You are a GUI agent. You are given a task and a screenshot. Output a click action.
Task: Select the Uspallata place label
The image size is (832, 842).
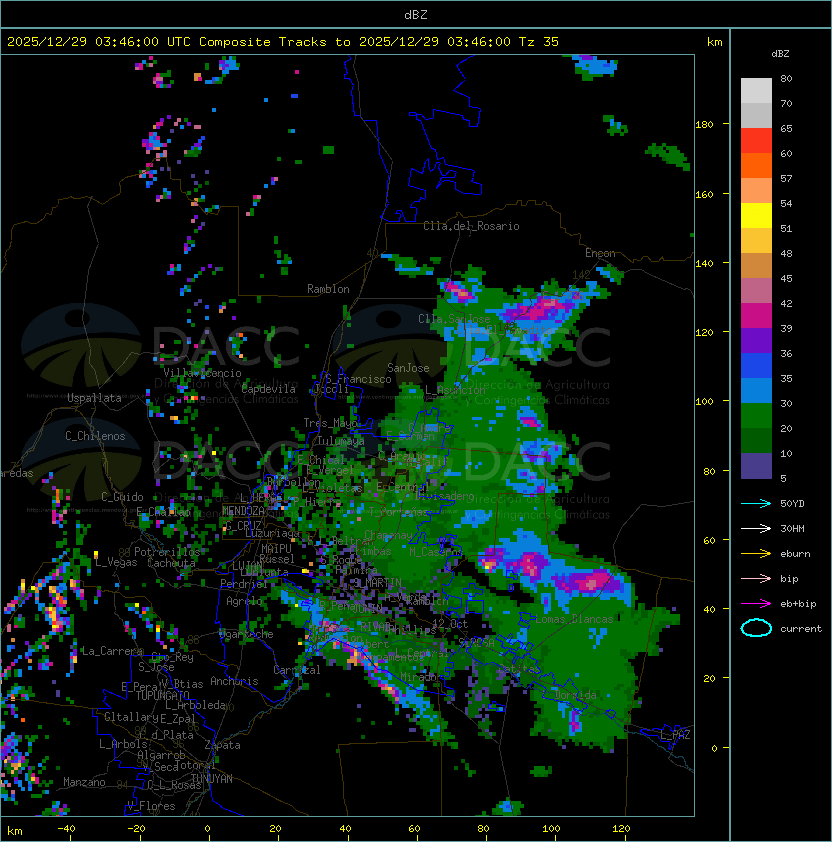[x=94, y=398]
